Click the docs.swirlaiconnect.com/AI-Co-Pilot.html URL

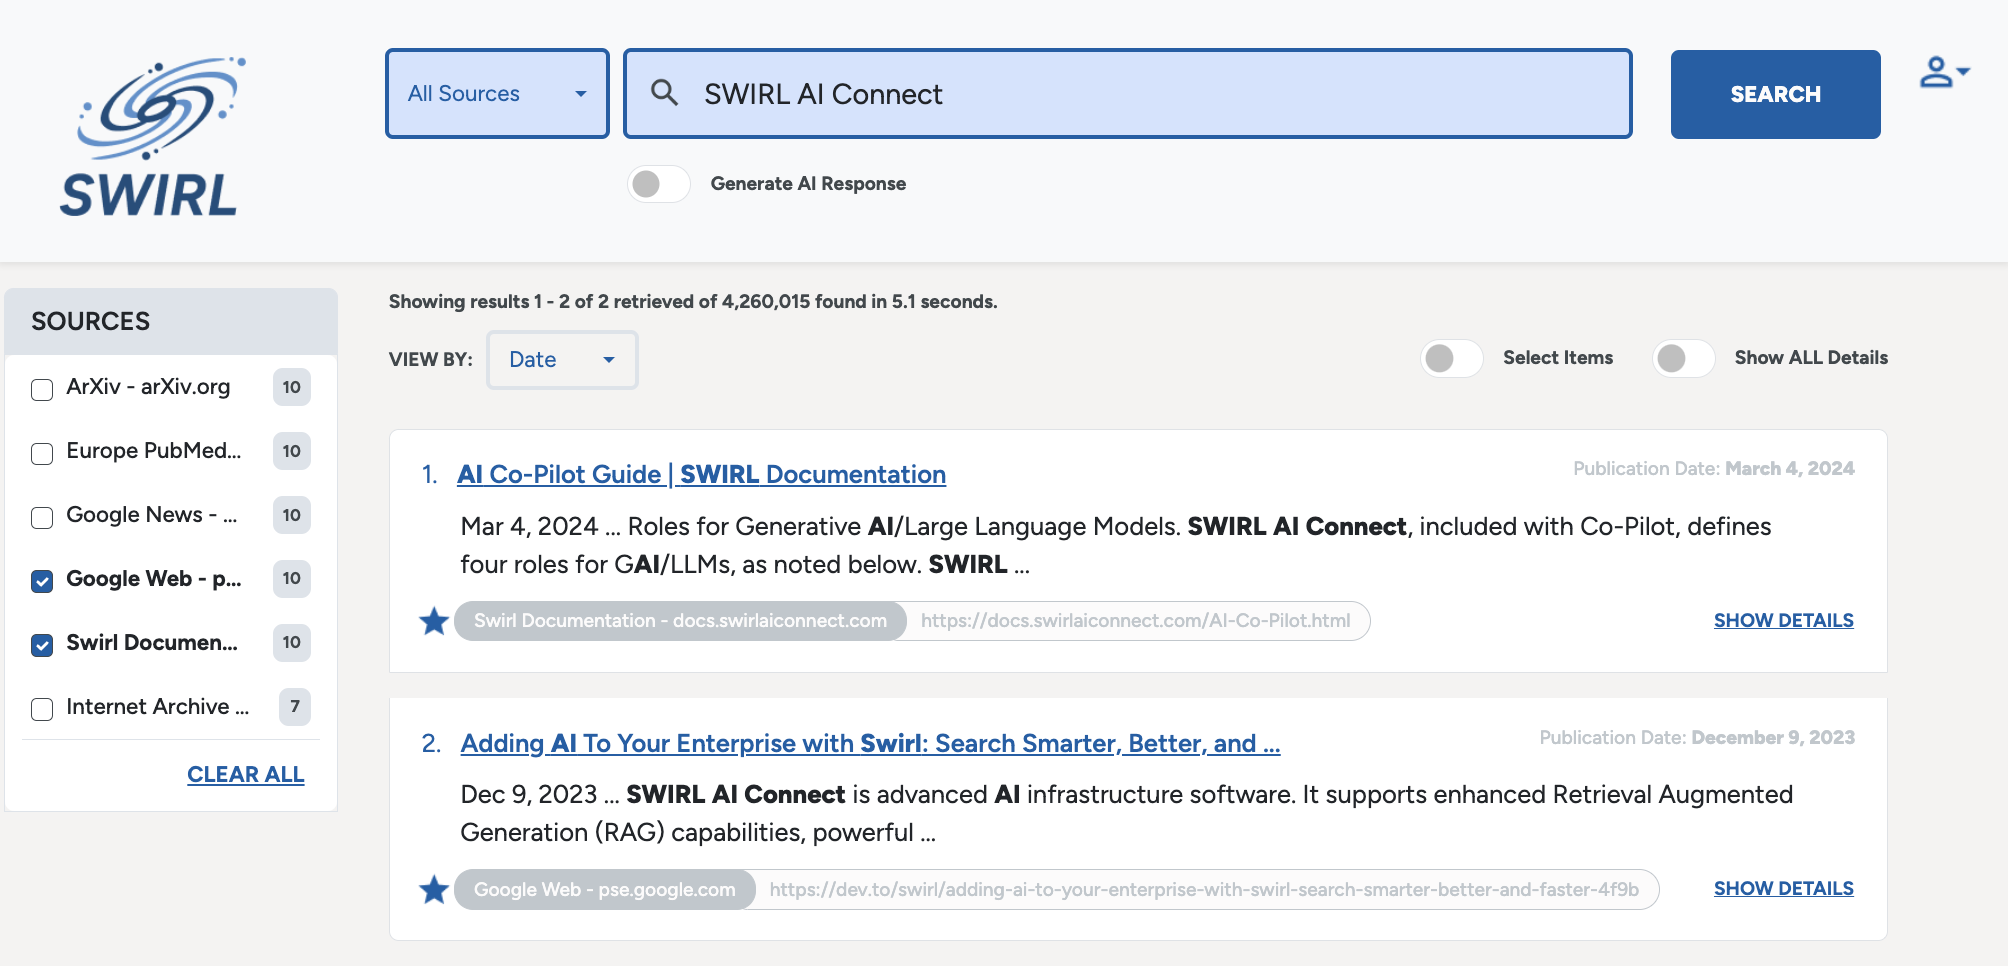(x=1135, y=621)
